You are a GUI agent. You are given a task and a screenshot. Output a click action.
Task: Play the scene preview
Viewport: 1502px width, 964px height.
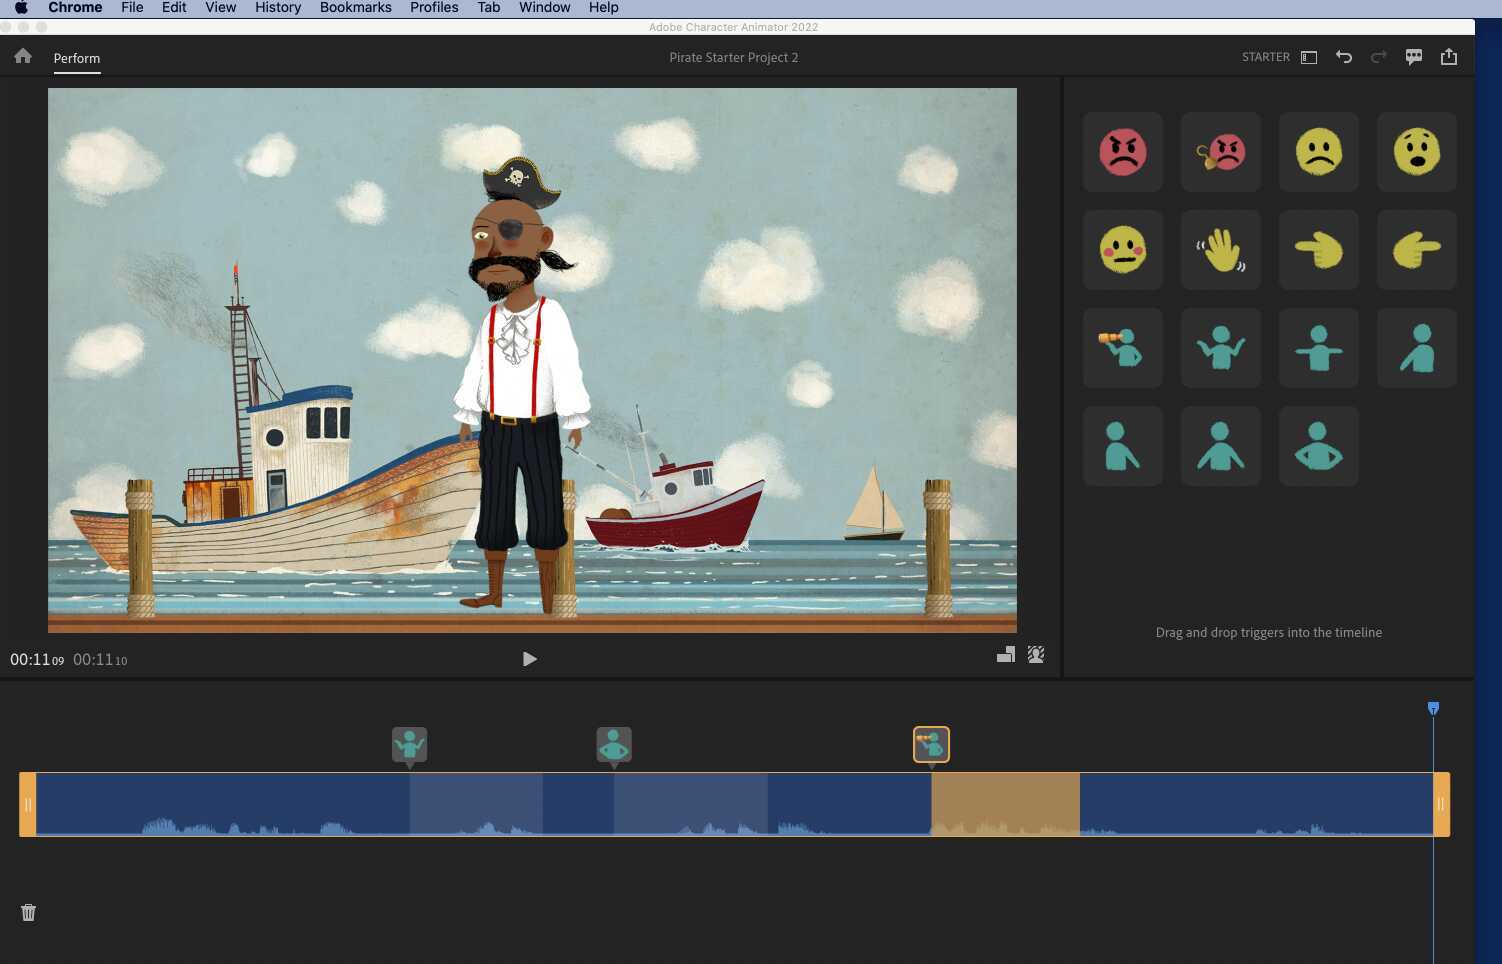[x=530, y=659]
